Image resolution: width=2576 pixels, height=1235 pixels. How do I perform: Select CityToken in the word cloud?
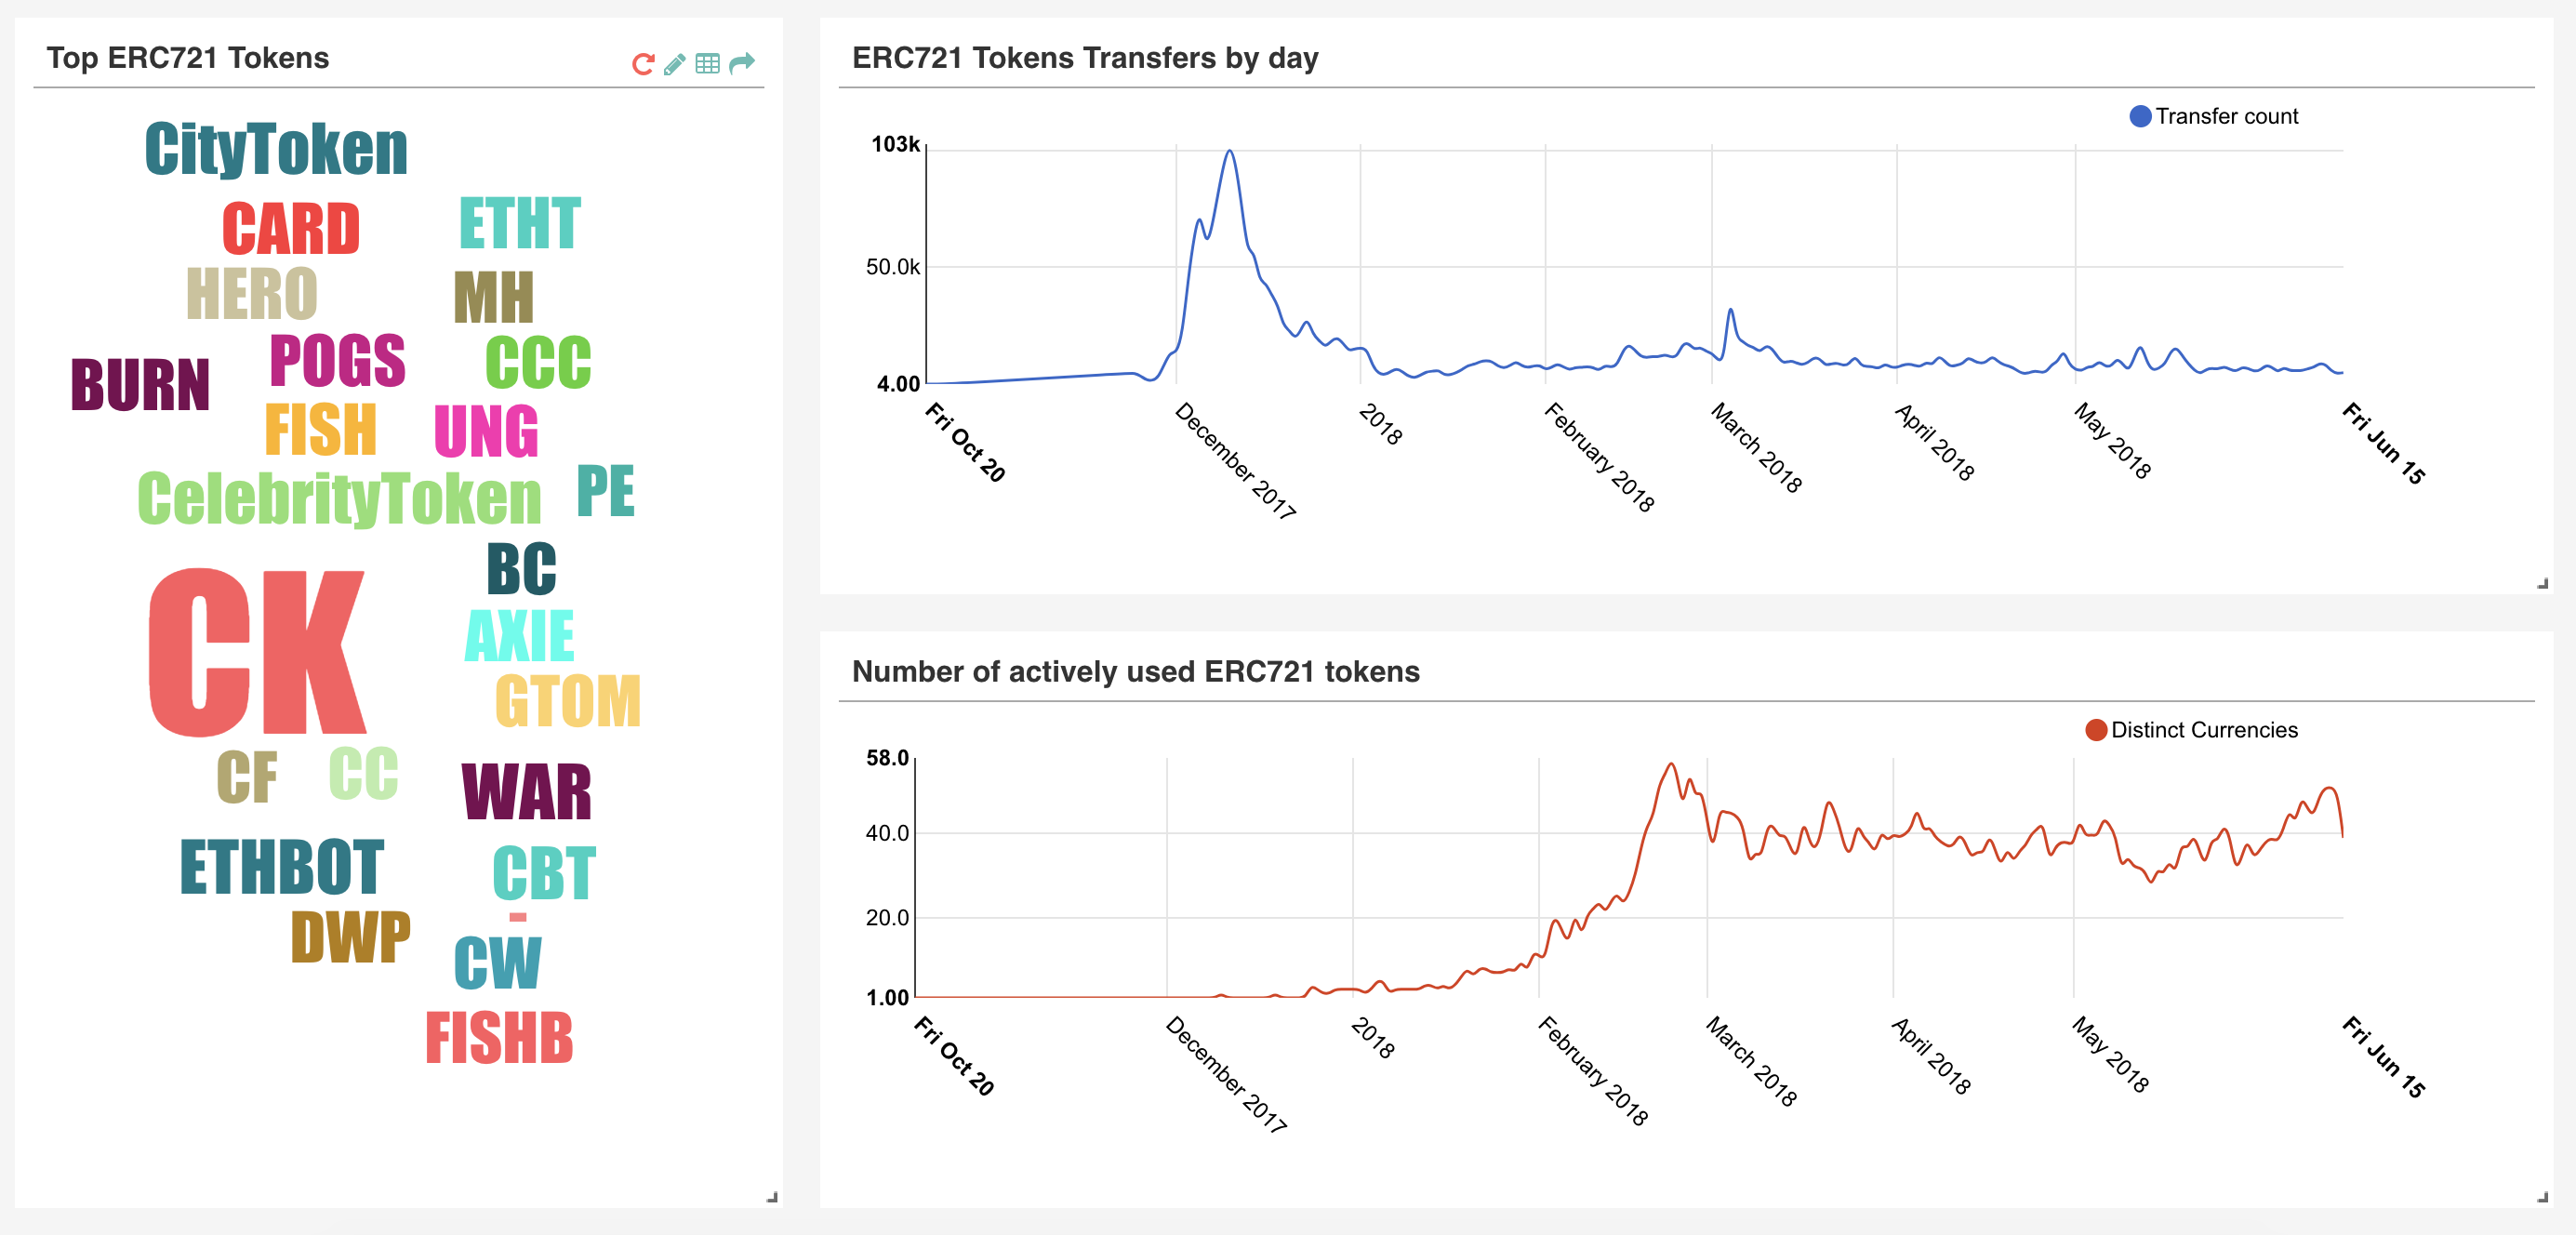coord(276,149)
